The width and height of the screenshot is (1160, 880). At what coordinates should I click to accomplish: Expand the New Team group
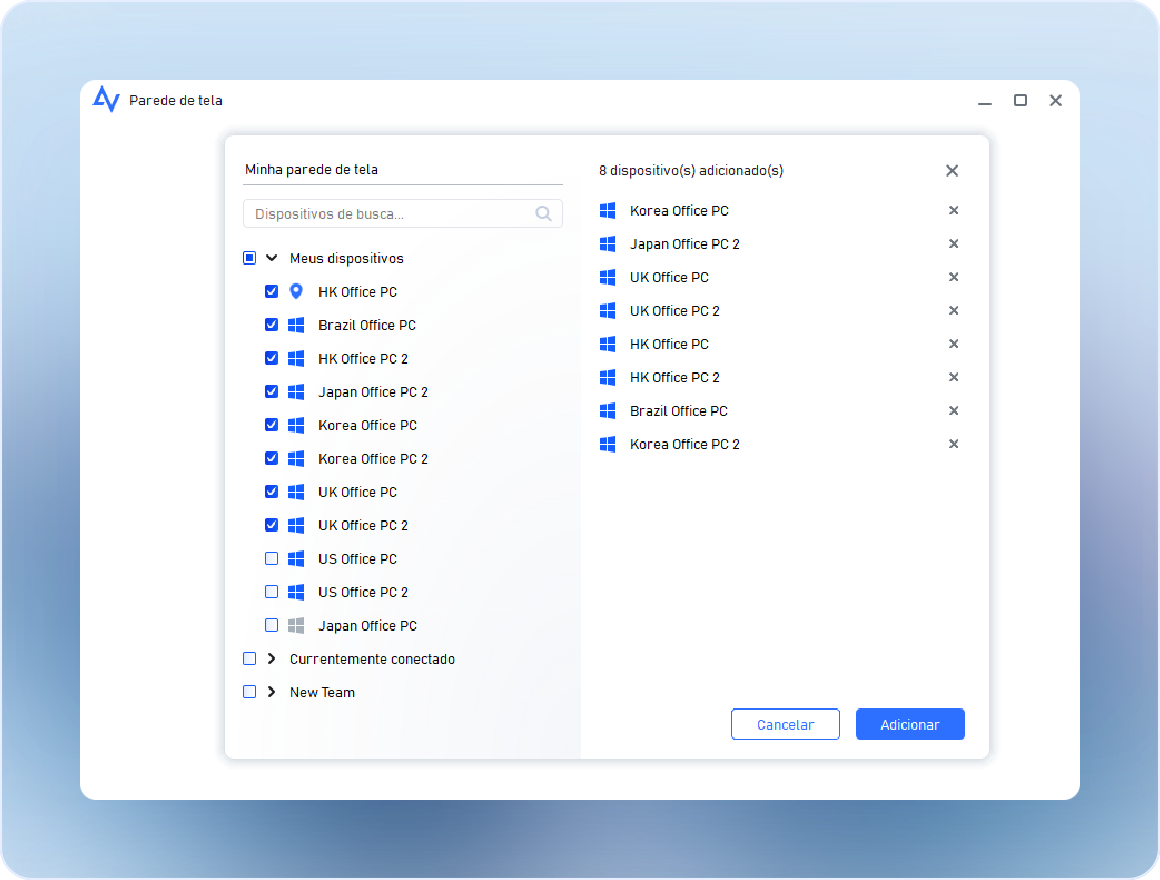tap(271, 692)
